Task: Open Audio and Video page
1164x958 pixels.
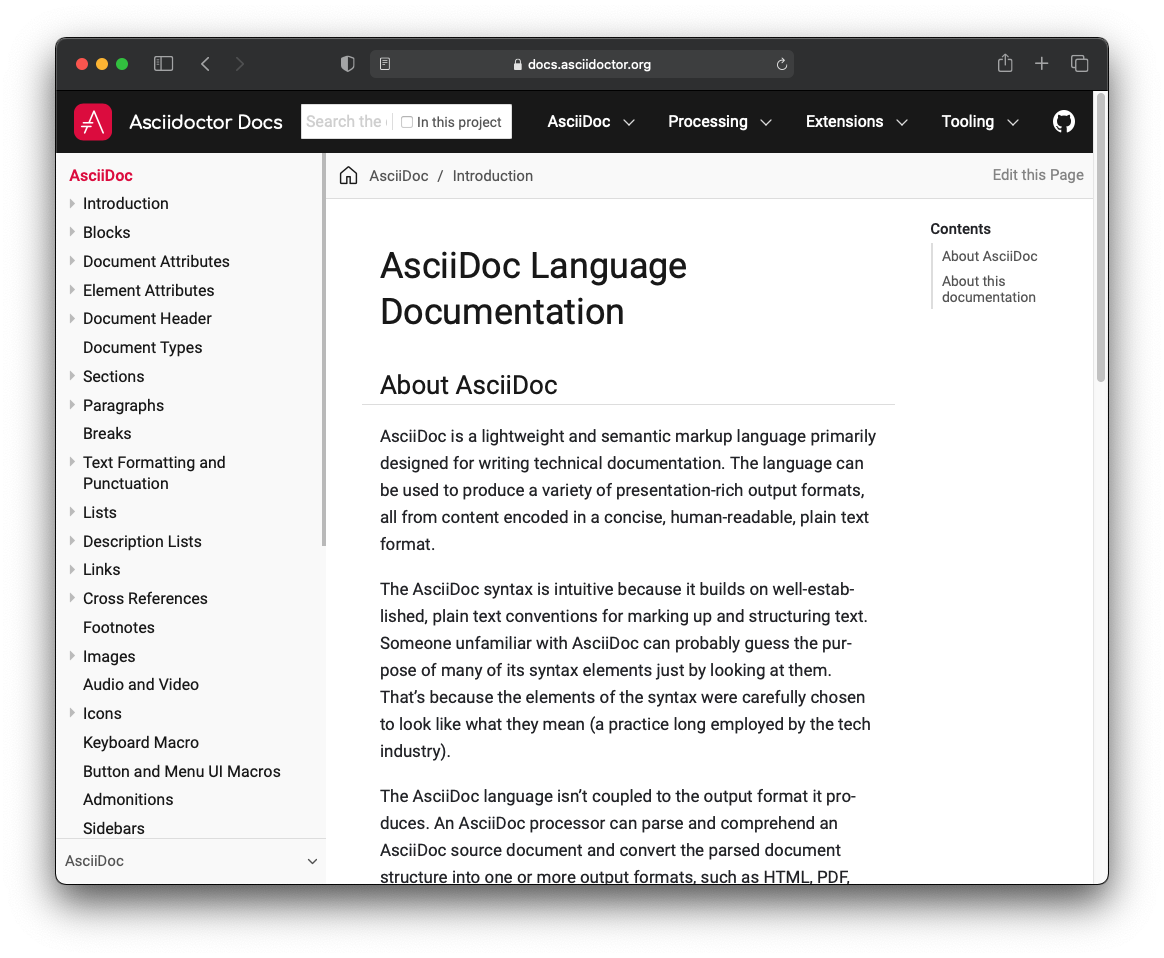Action: click(x=141, y=684)
